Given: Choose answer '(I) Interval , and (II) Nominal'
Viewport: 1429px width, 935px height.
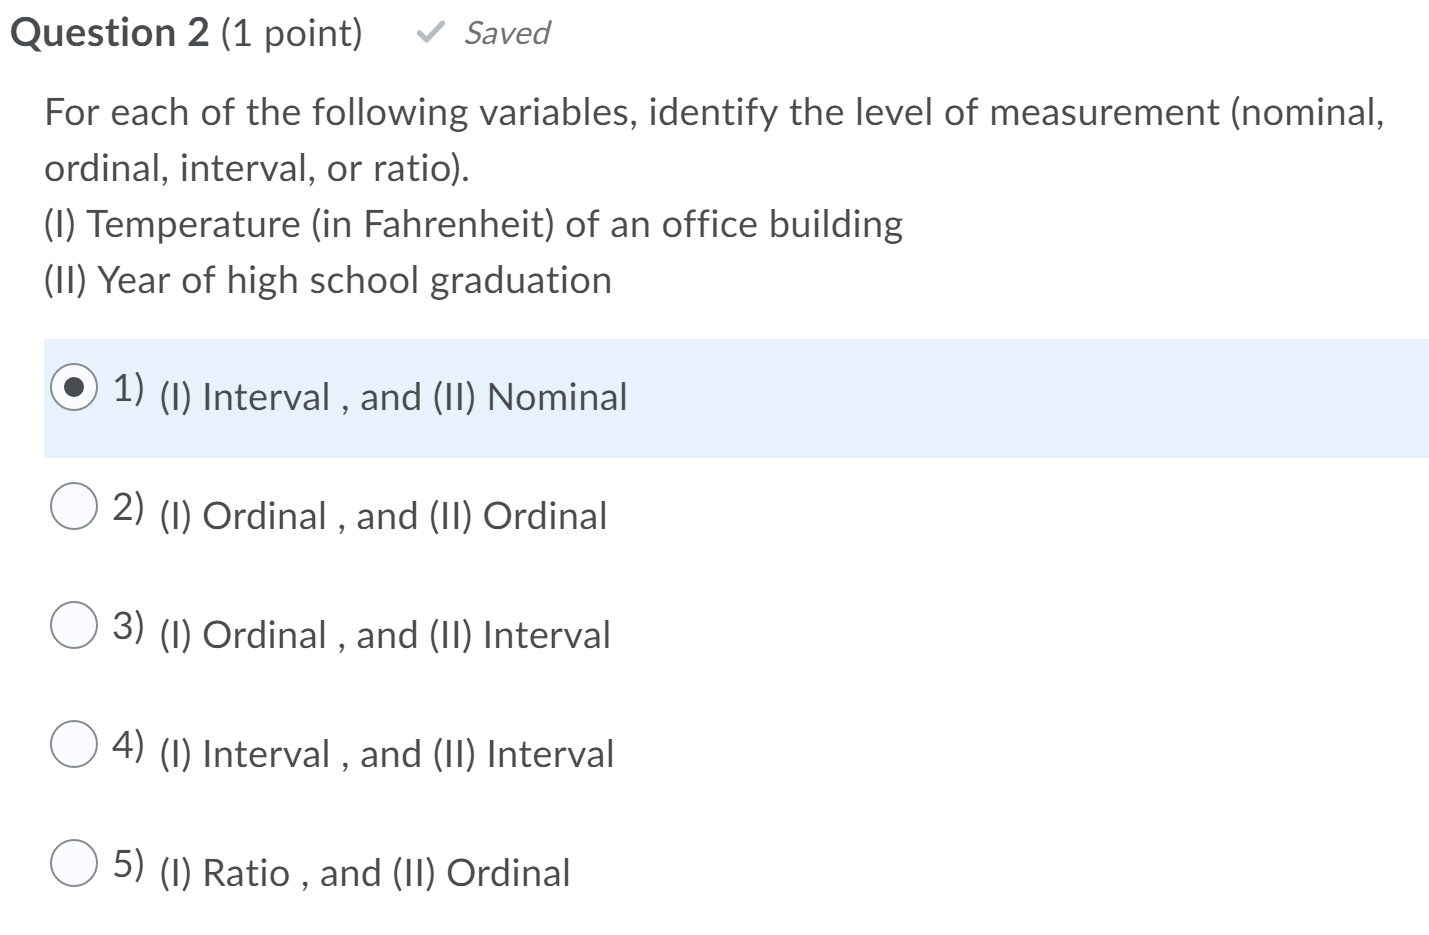Looking at the screenshot, I should 392,397.
